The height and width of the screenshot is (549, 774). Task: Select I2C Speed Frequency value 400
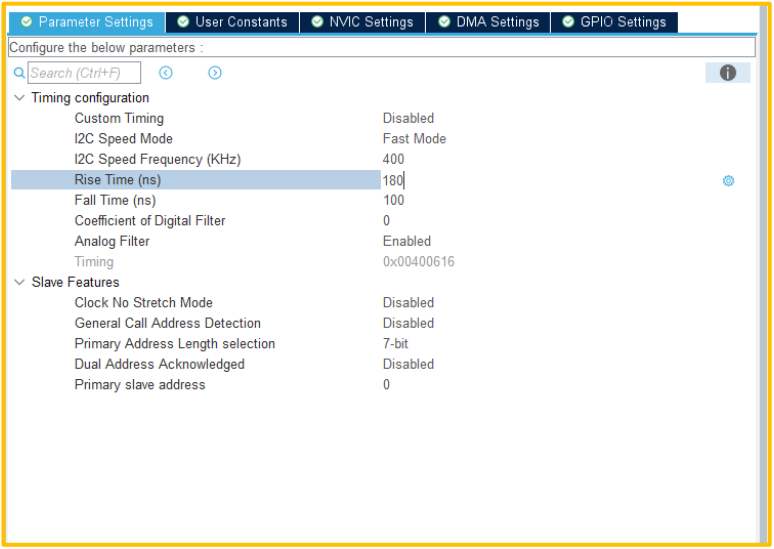393,159
